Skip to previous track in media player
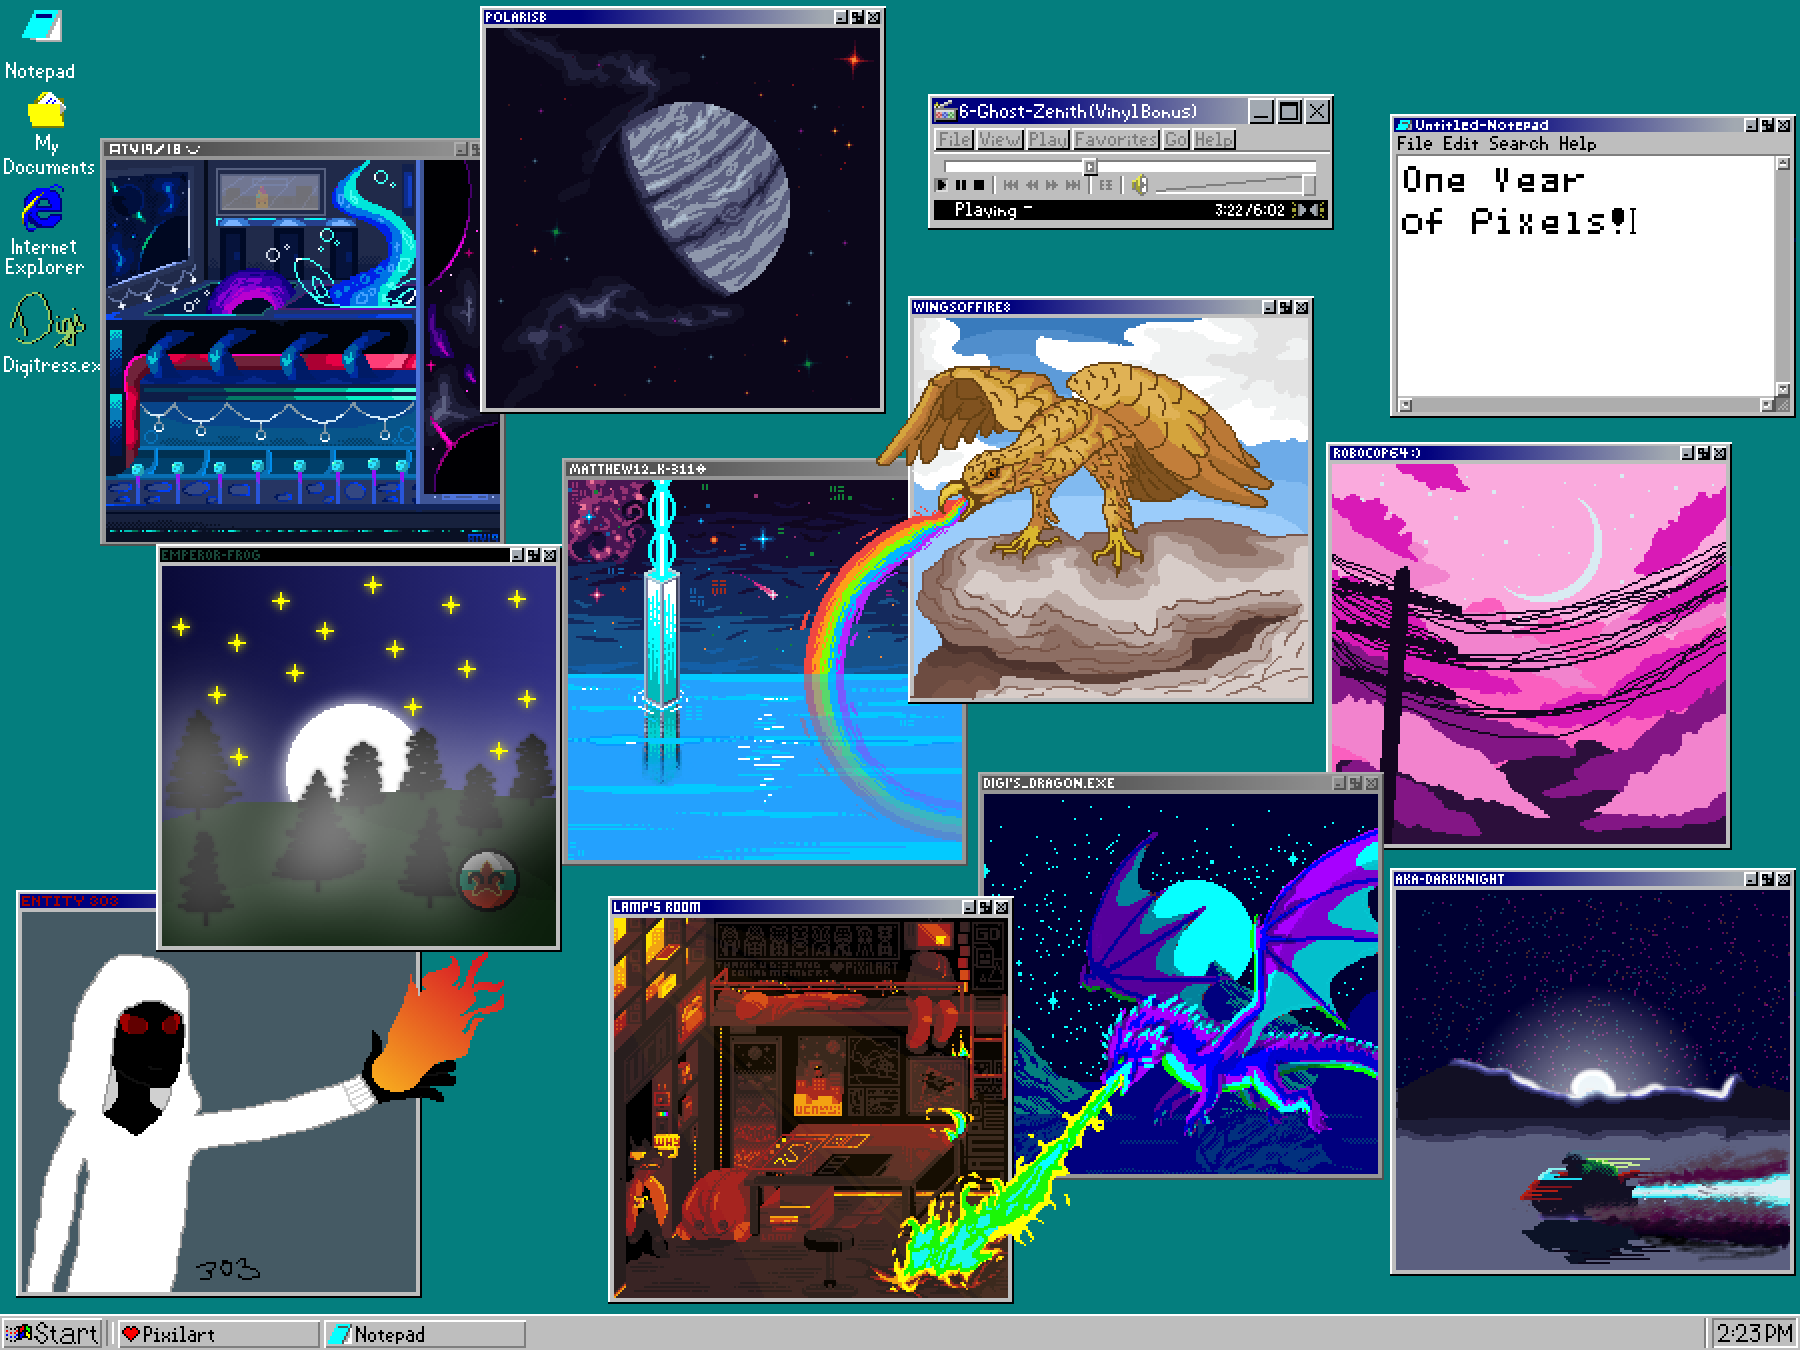The width and height of the screenshot is (1800, 1350). (x=1011, y=185)
